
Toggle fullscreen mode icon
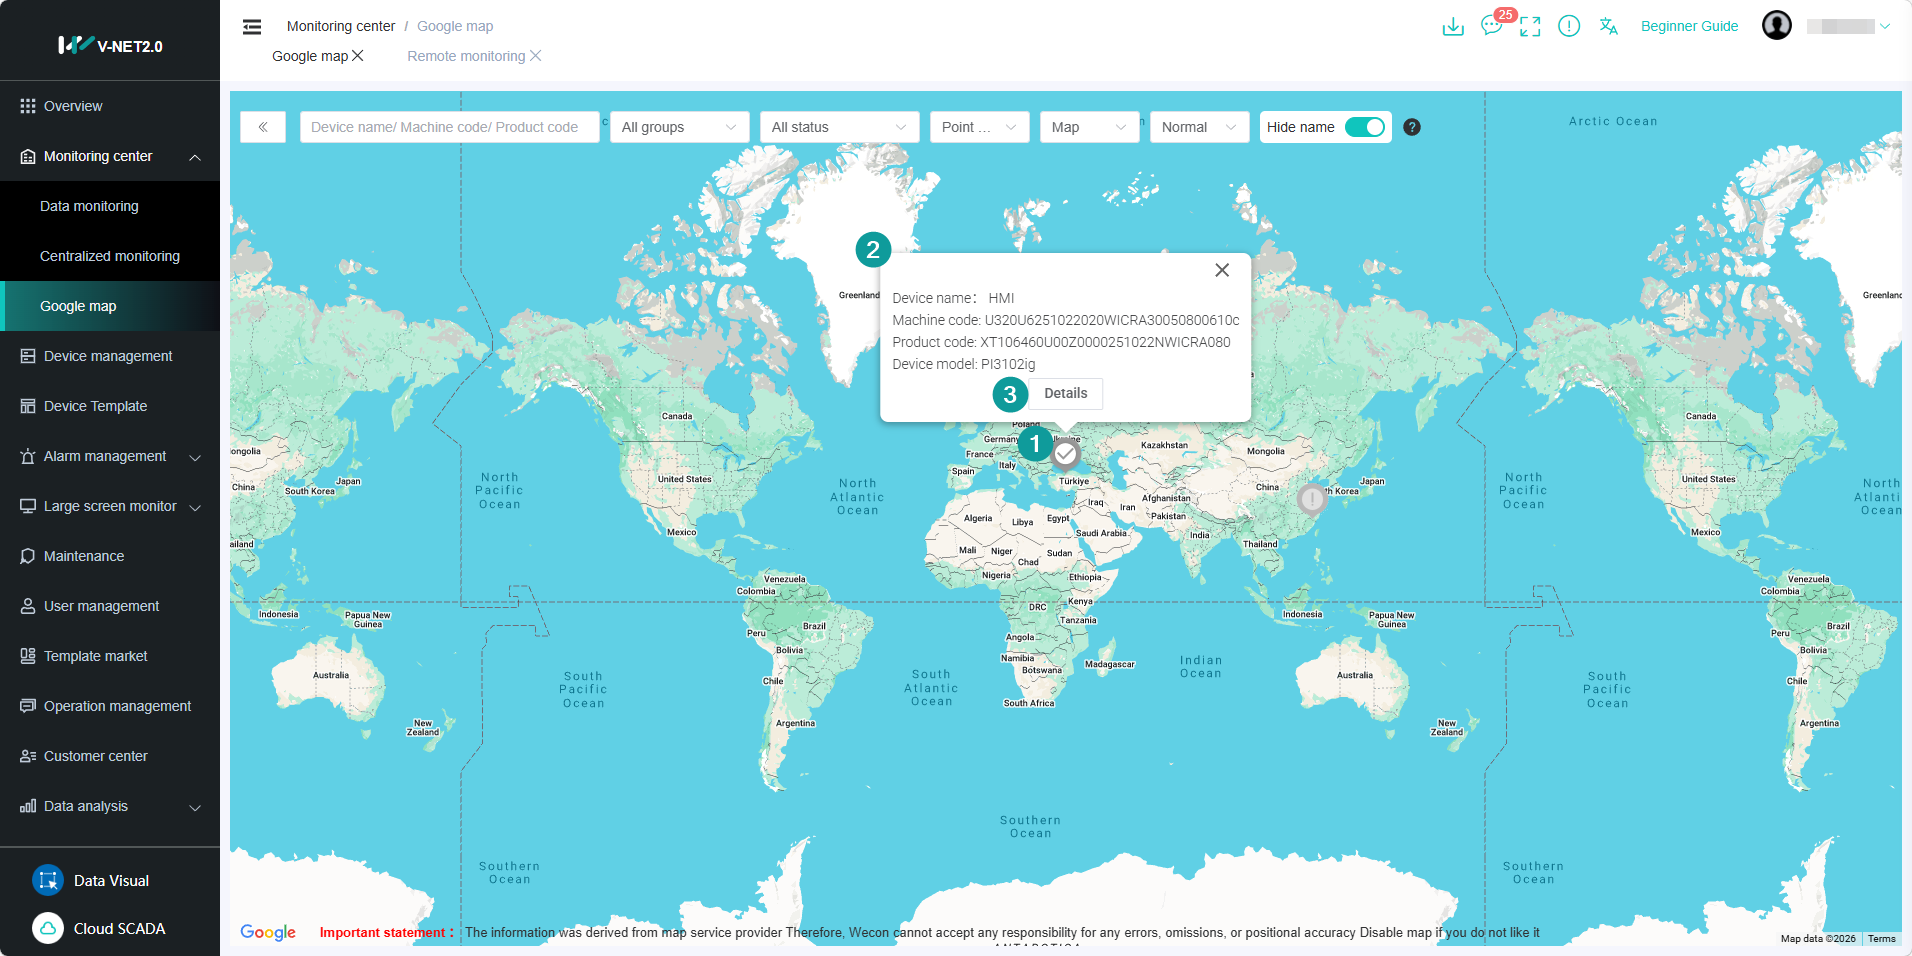tap(1530, 27)
